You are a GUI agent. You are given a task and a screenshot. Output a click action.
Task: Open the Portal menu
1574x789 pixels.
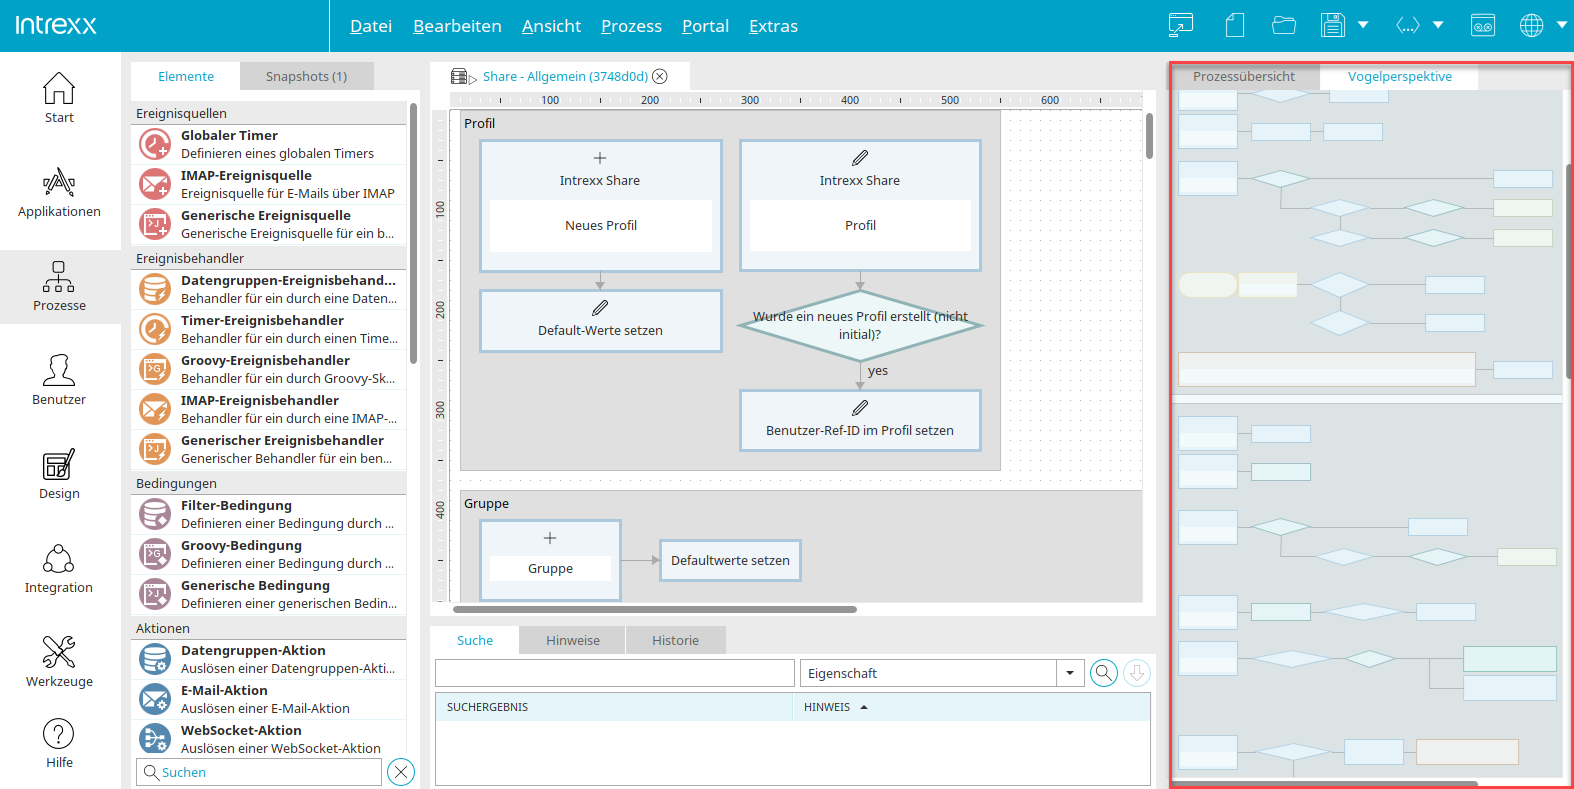click(x=705, y=26)
